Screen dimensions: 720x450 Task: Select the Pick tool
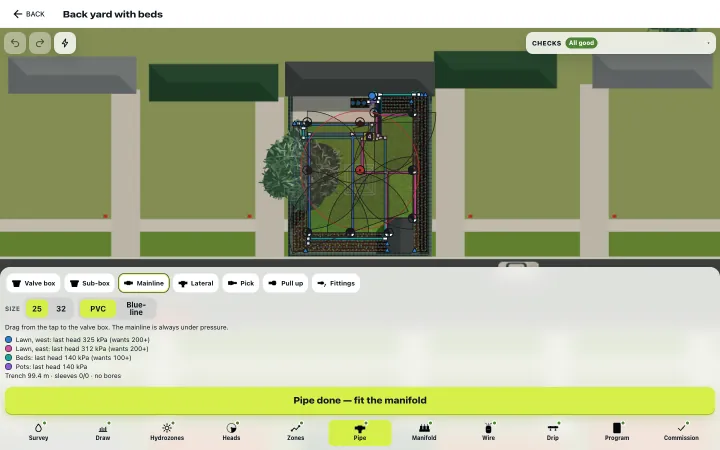pyautogui.click(x=241, y=283)
